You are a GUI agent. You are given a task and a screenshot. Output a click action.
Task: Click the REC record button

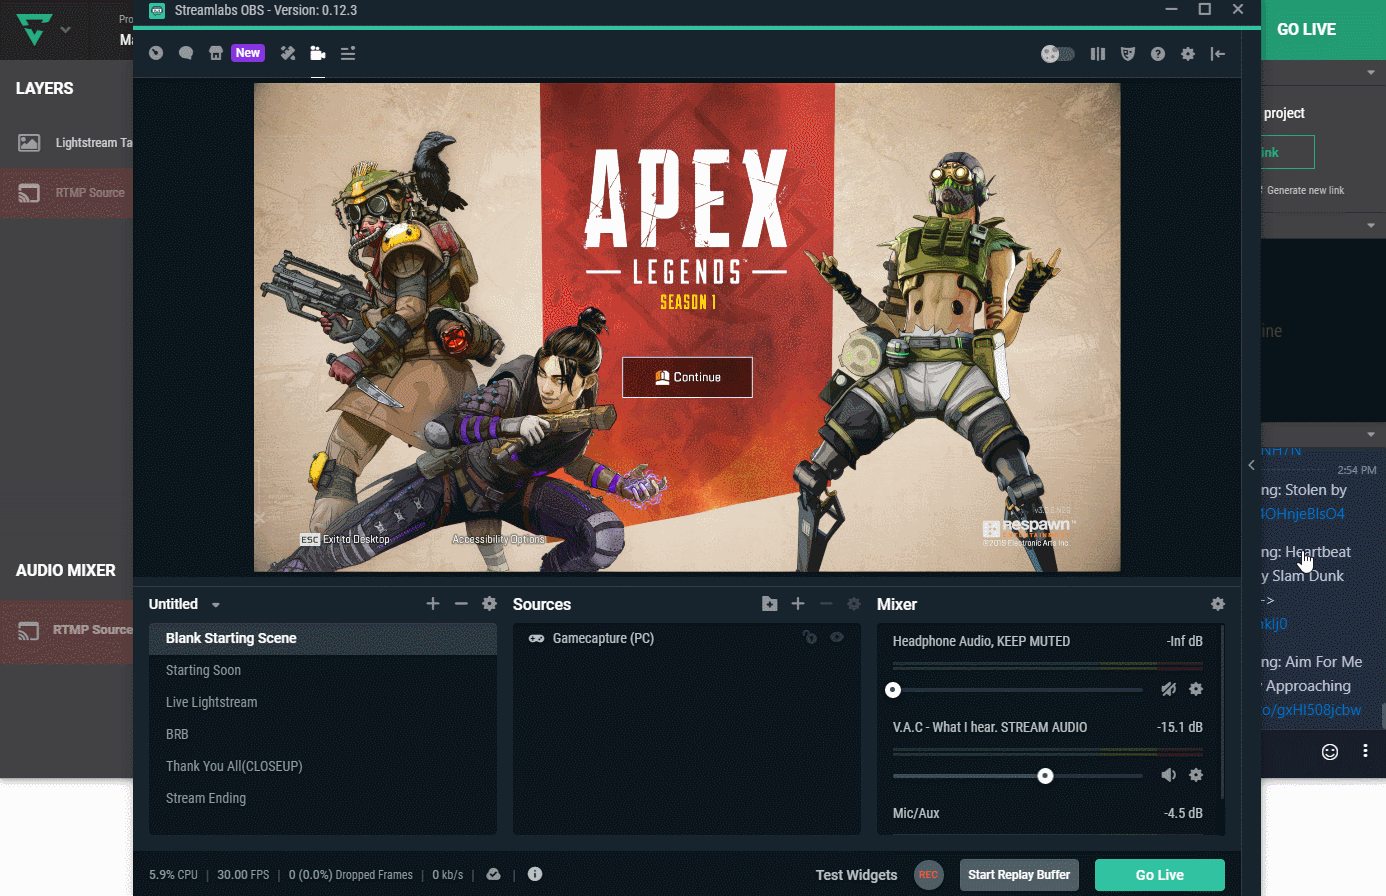(x=928, y=874)
